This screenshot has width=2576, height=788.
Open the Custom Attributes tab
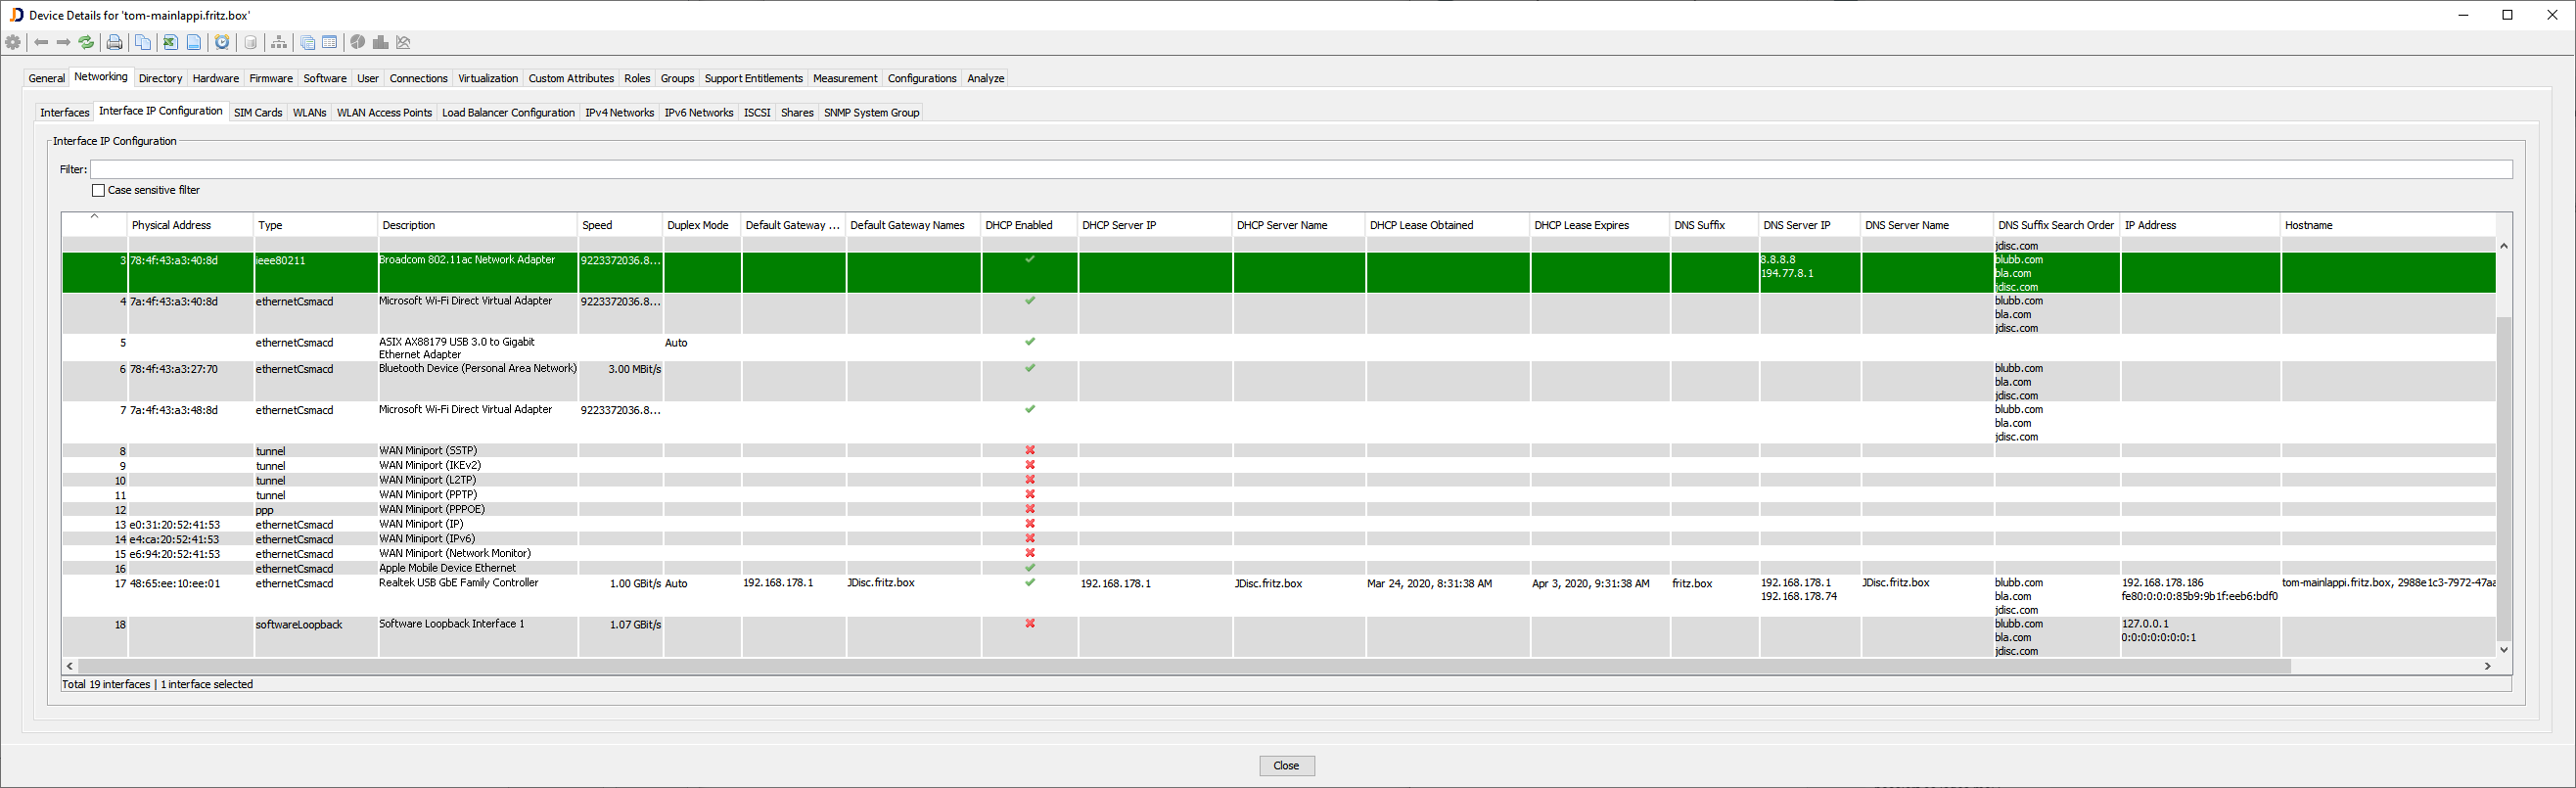click(x=571, y=78)
